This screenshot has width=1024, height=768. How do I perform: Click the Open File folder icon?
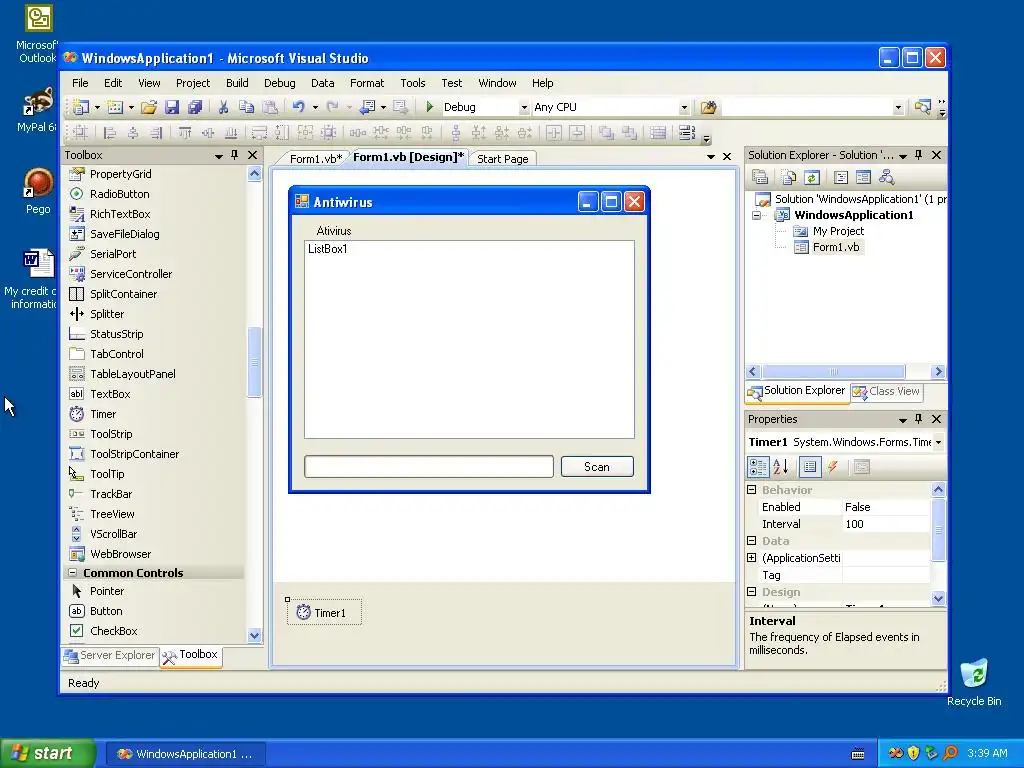point(149,107)
